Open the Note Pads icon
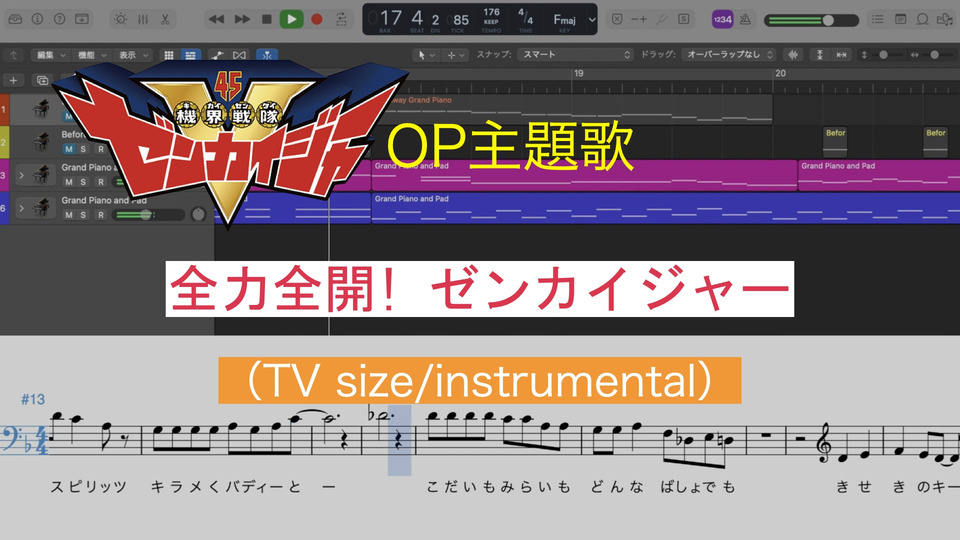The height and width of the screenshot is (540, 960). tap(900, 19)
